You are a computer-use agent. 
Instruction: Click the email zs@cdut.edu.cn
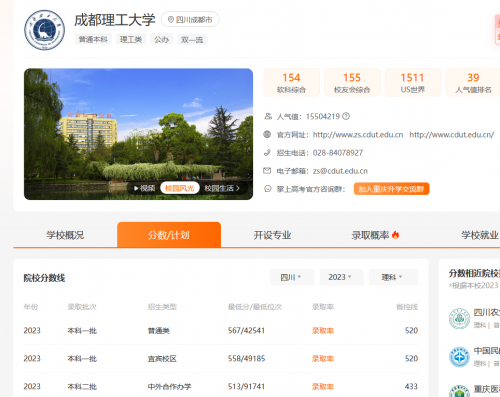(x=340, y=171)
